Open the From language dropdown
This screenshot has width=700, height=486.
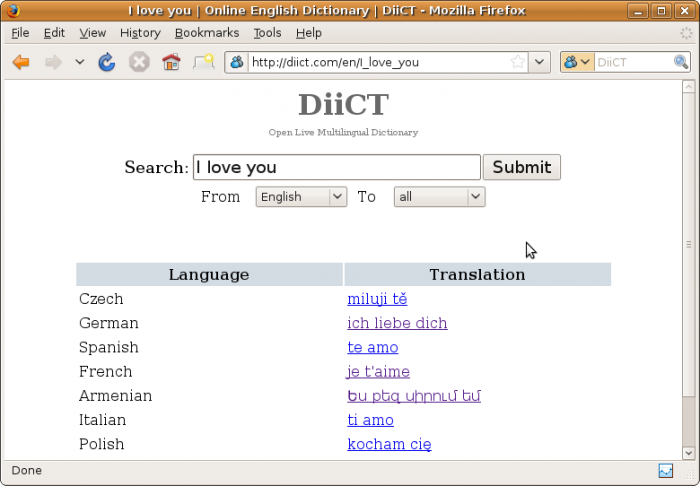[x=301, y=197]
